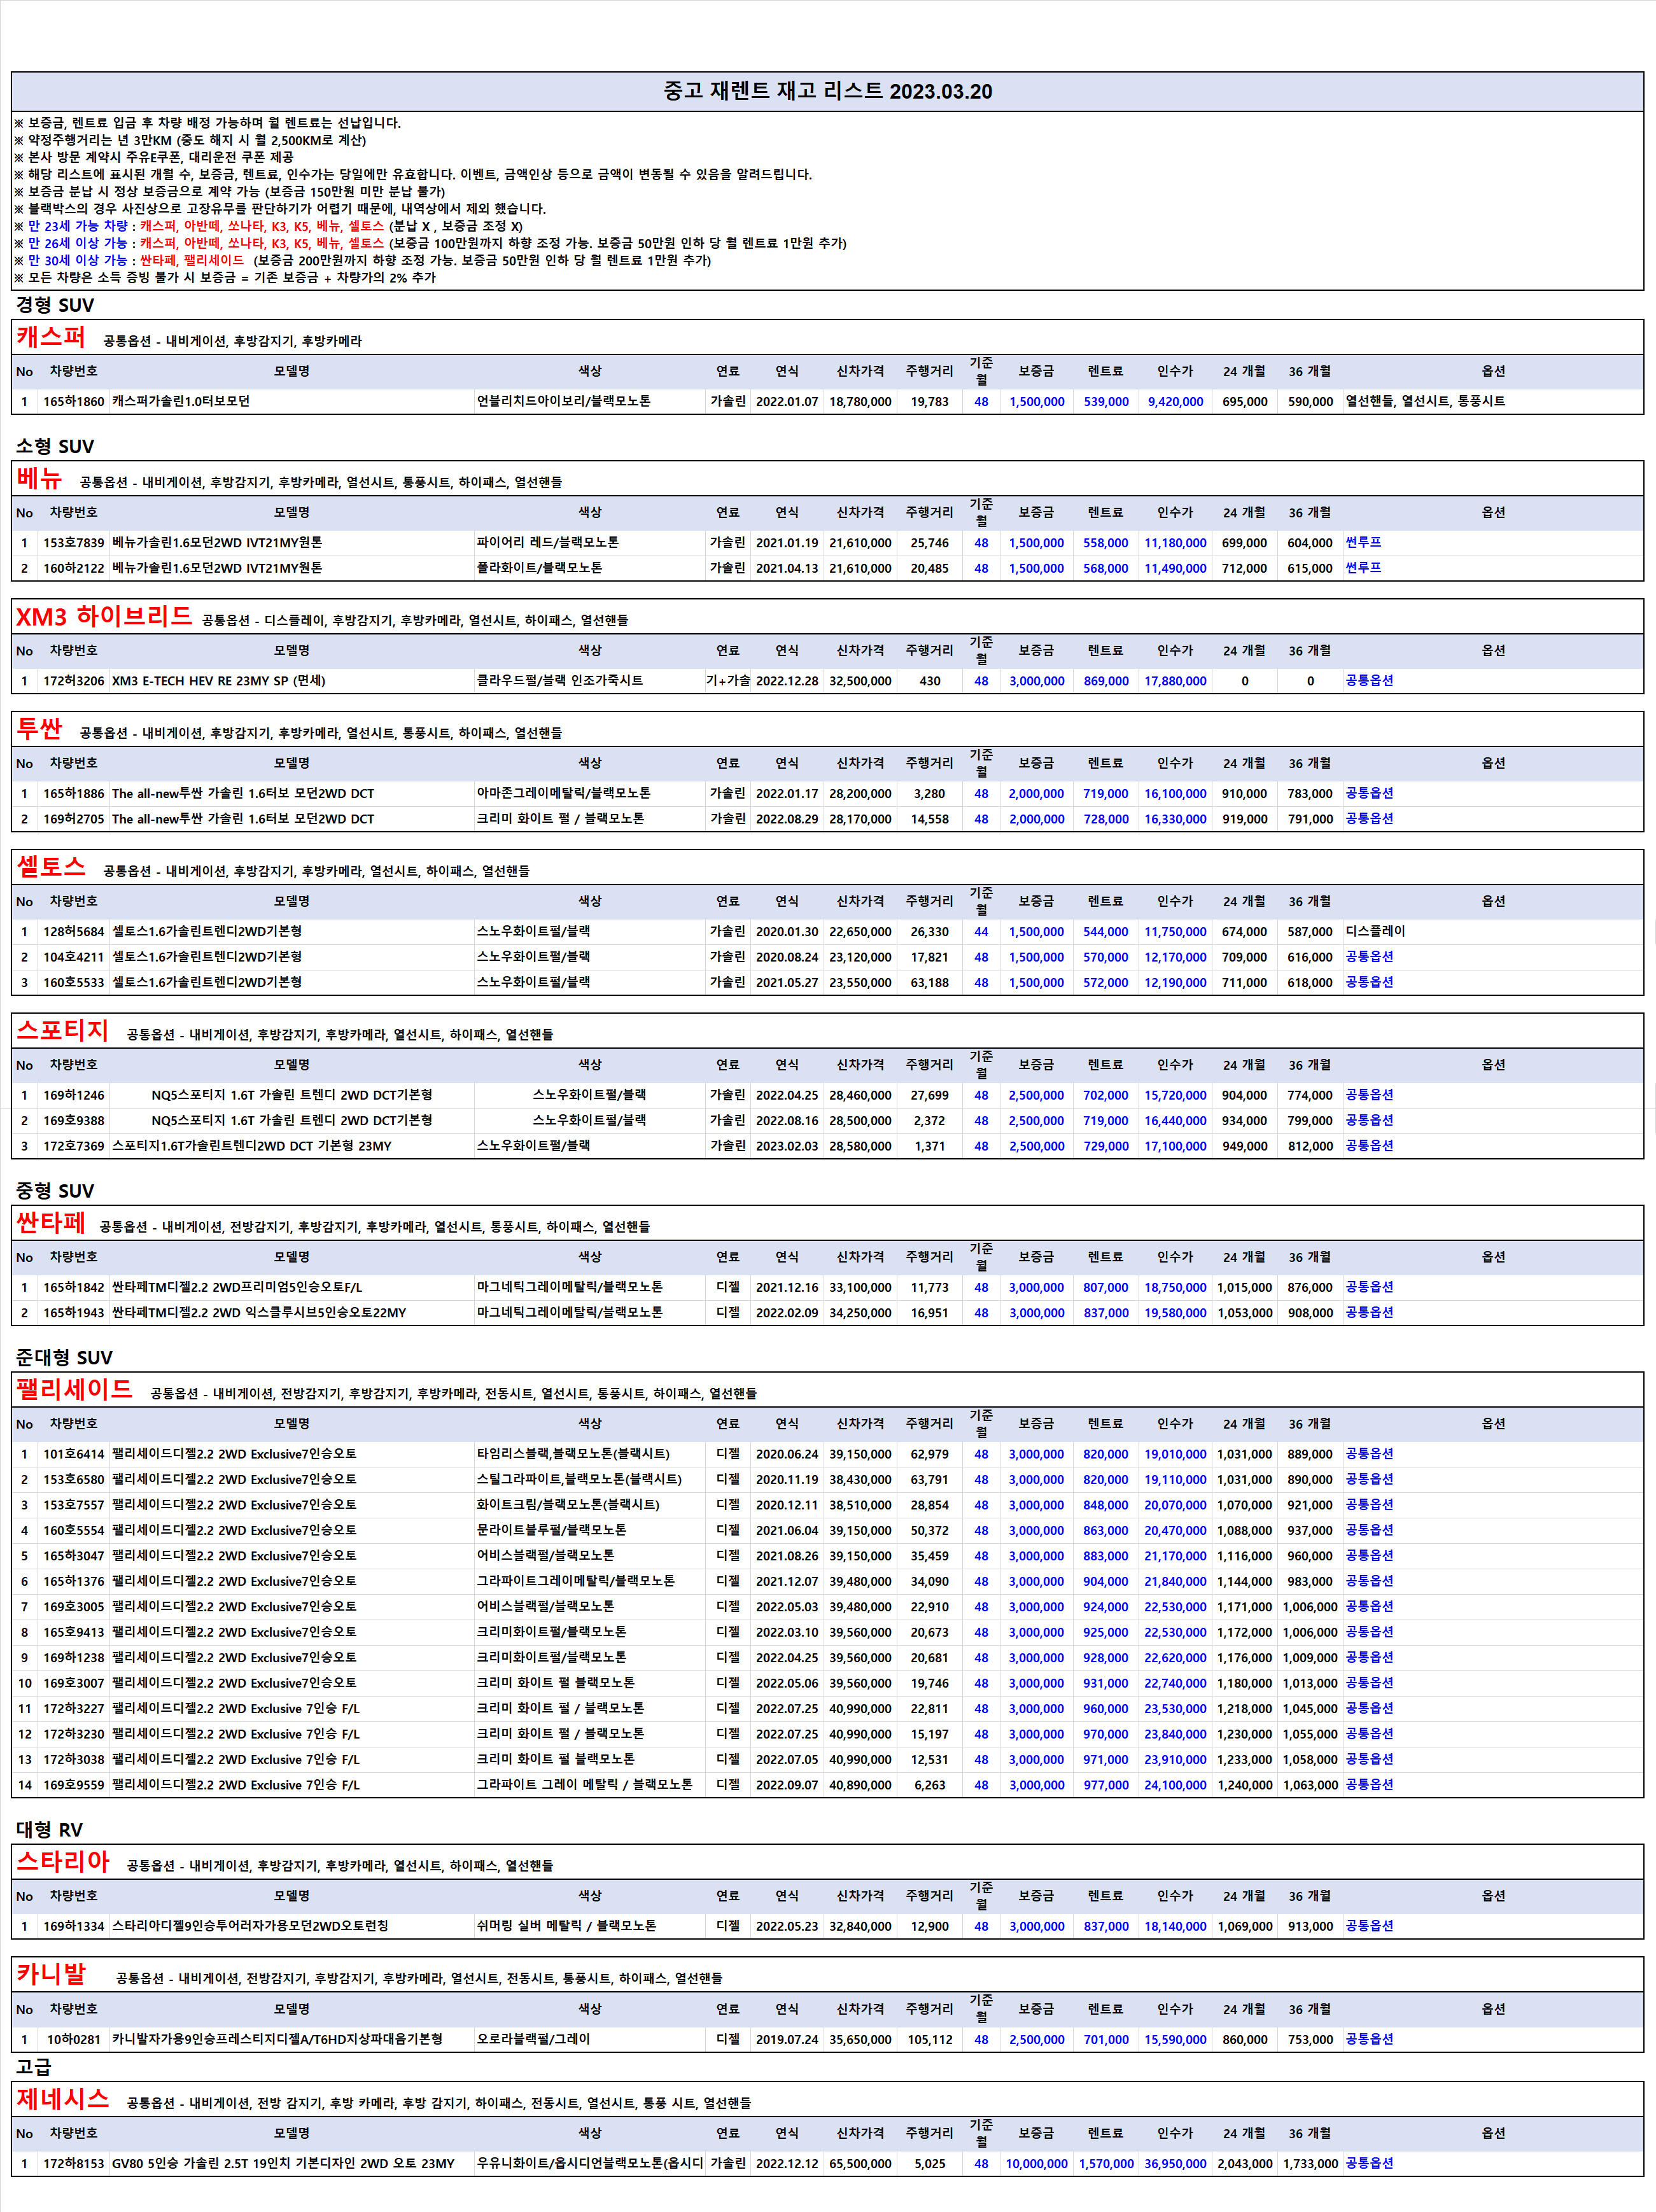Click the "XM3 하이브리드" model heading
Image resolution: width=1656 pixels, height=2212 pixels.
[x=104, y=616]
